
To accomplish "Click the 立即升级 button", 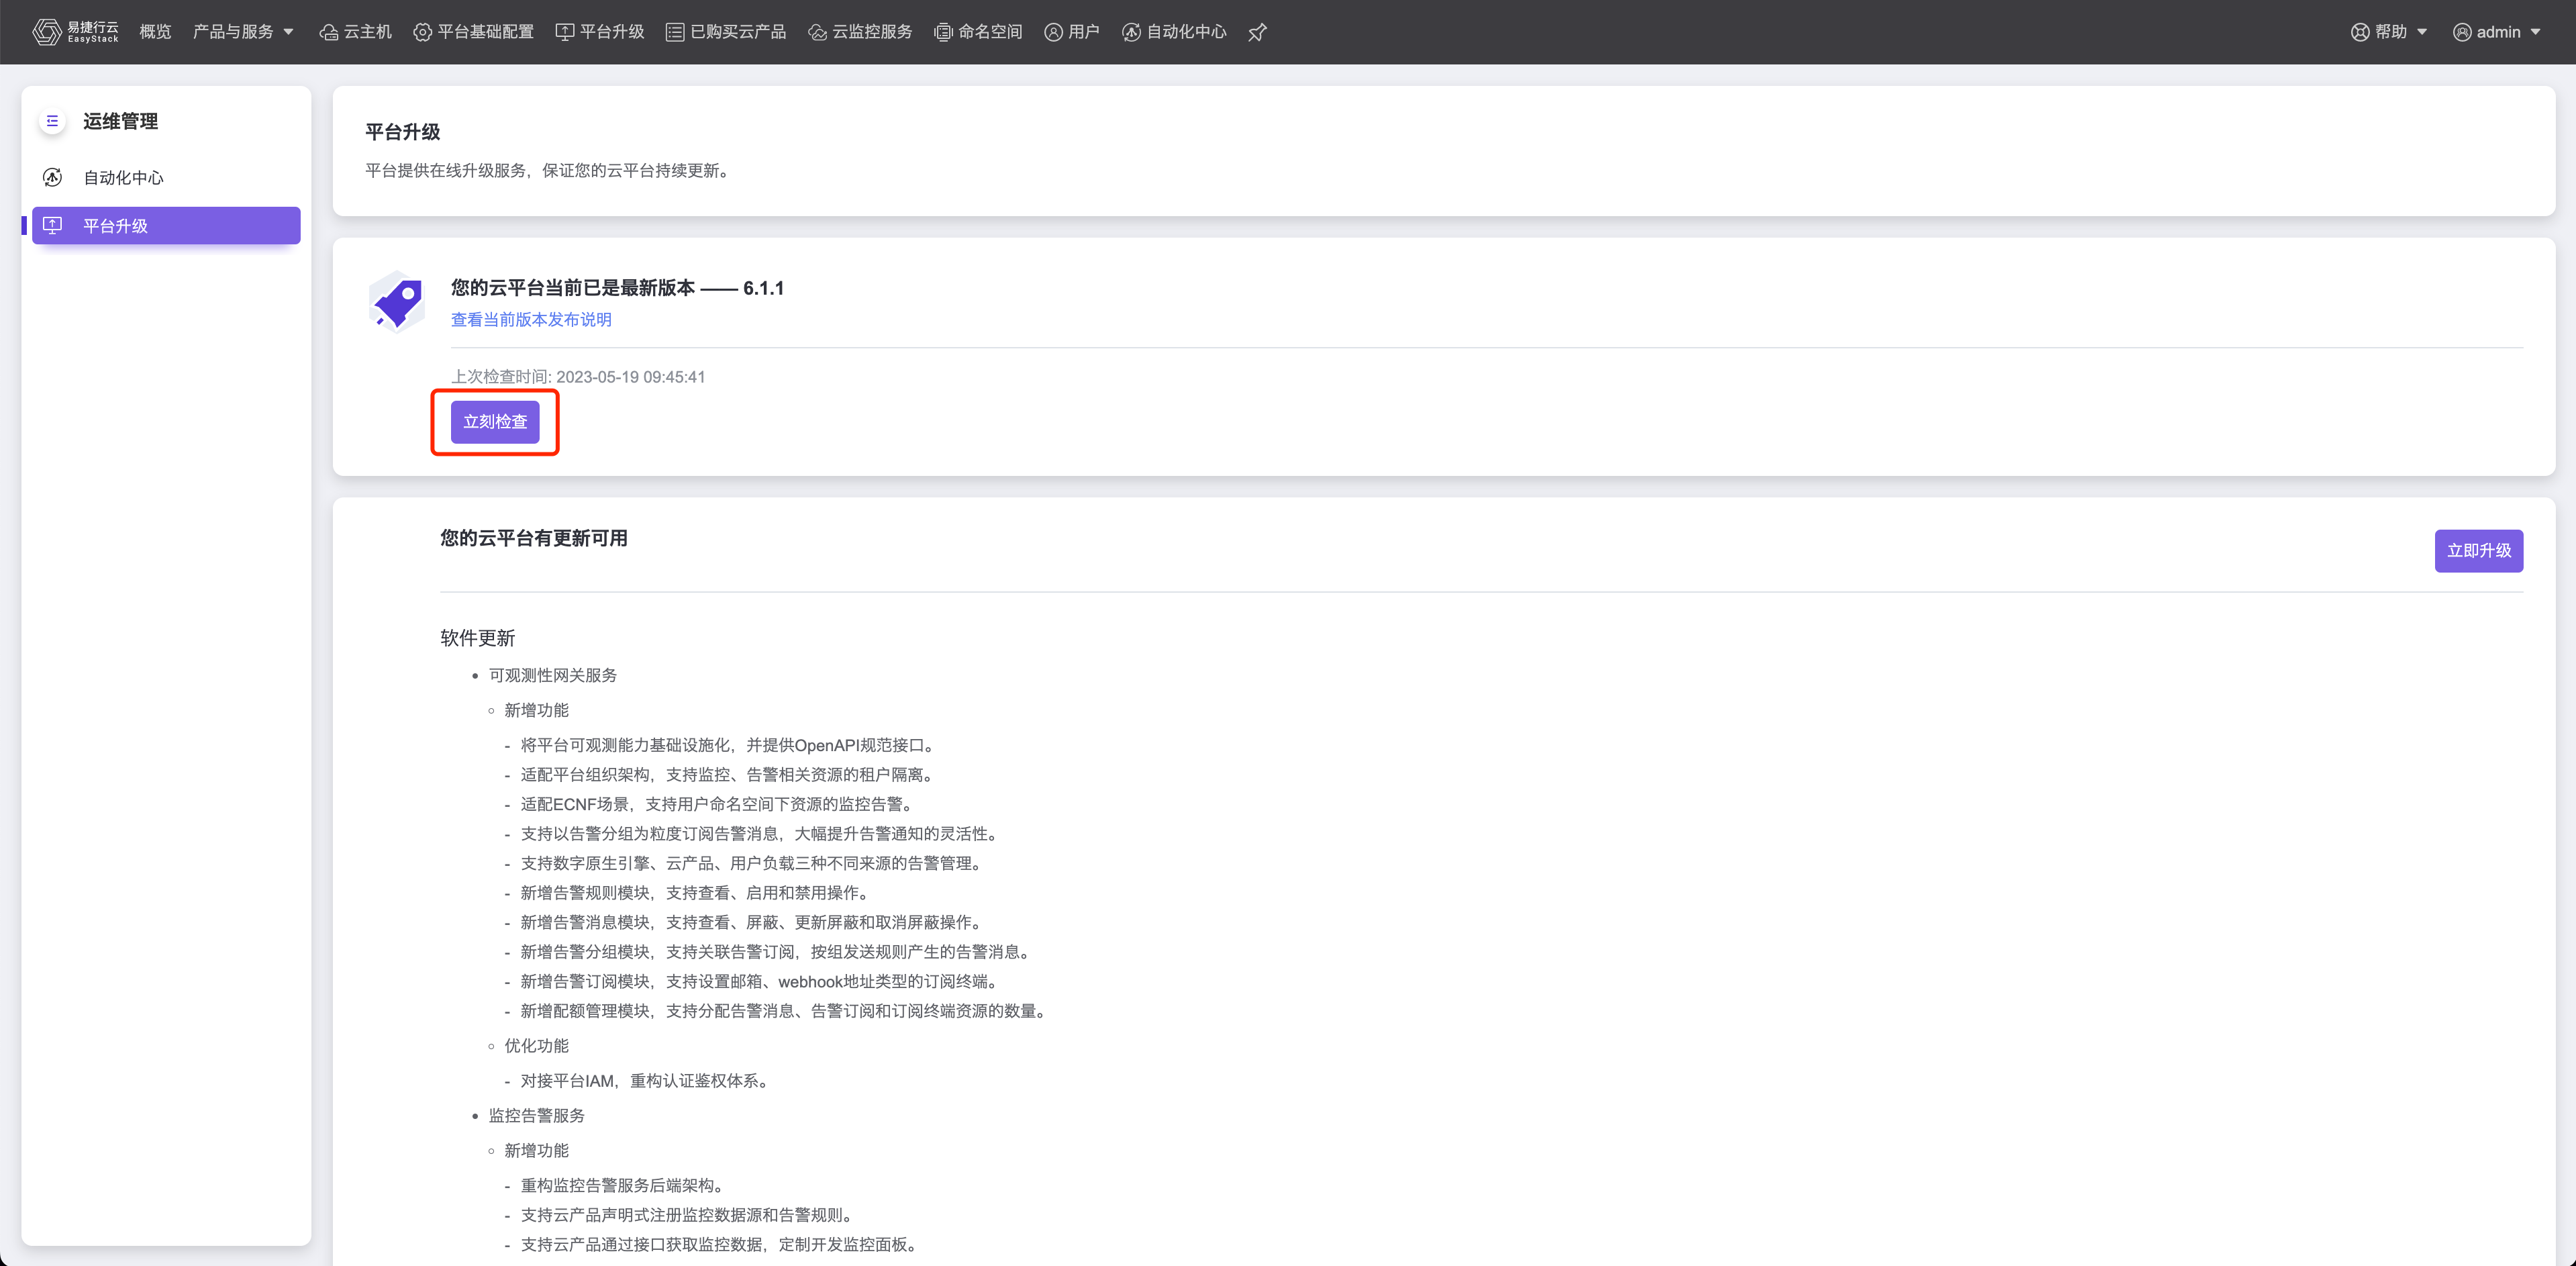I will [2478, 551].
